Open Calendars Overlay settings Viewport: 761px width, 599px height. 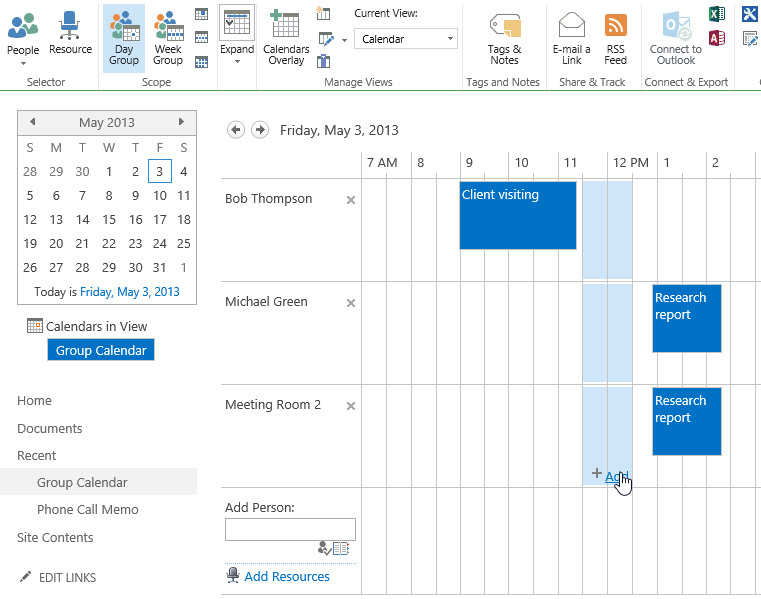click(286, 38)
